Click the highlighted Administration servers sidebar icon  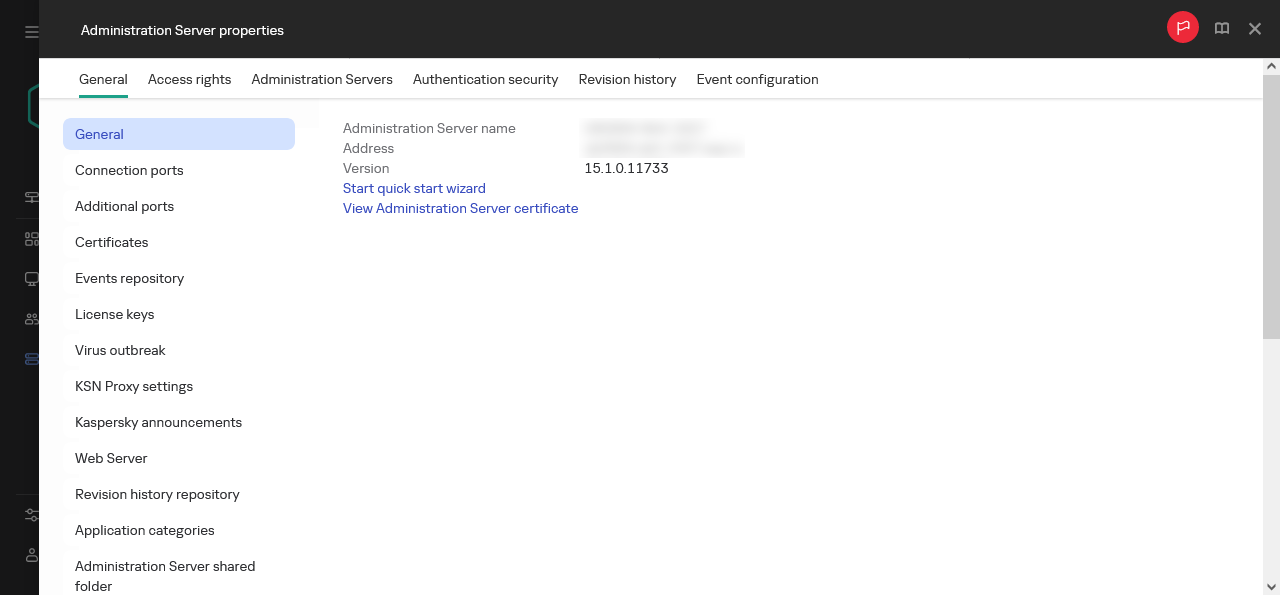pyautogui.click(x=30, y=358)
